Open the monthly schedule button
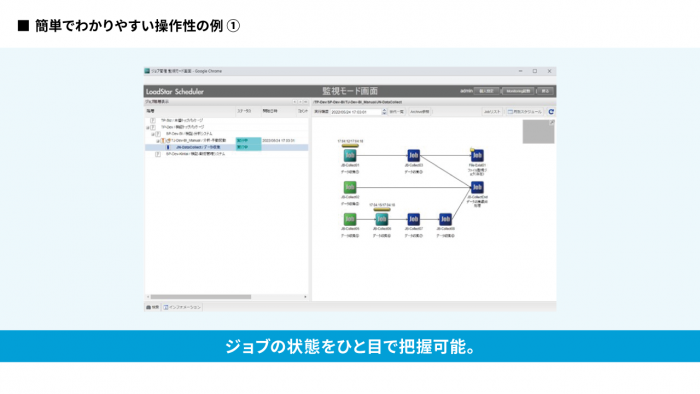Screen dimensions: 700x394 pos(525,112)
